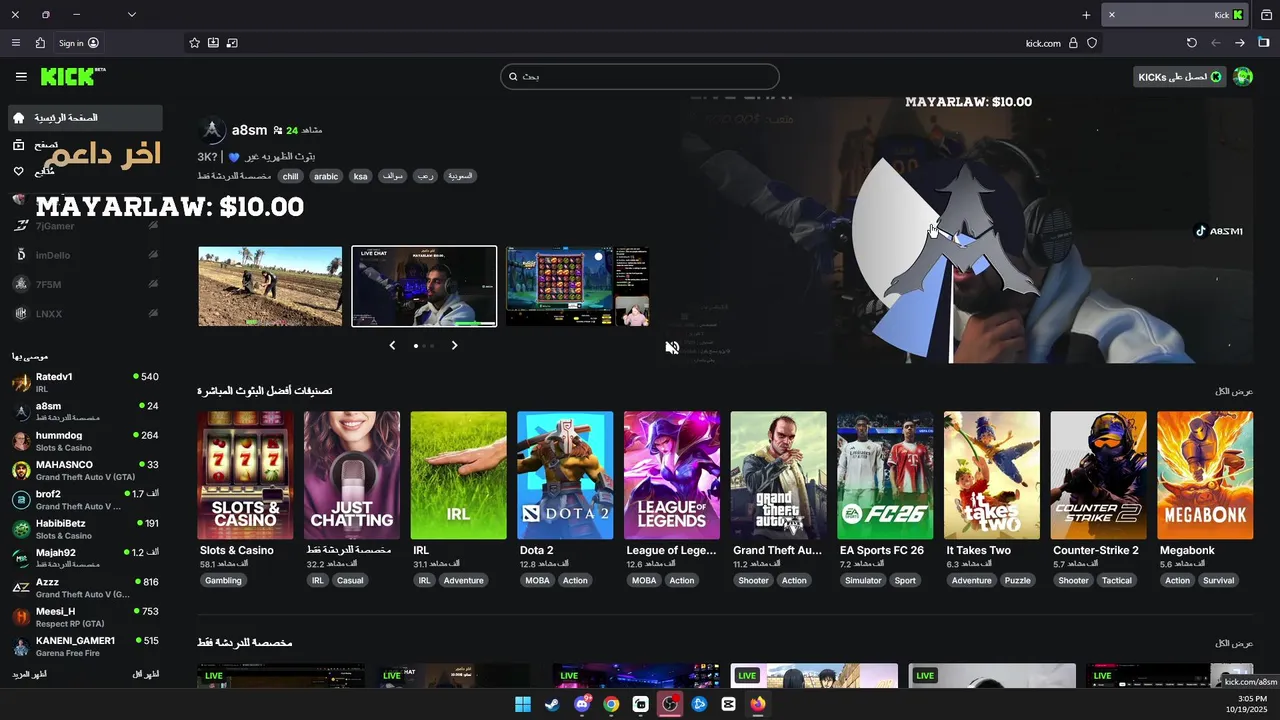Reload the page using refresh icon

tap(1191, 43)
